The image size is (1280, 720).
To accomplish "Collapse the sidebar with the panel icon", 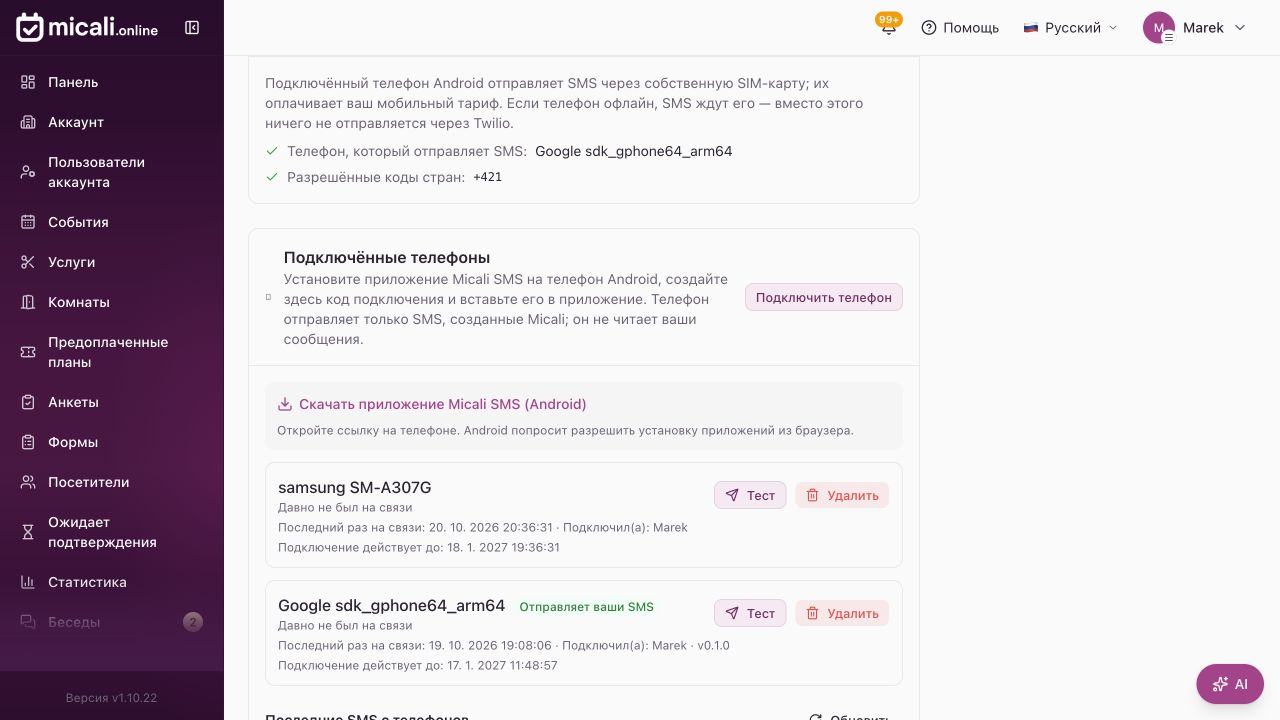I will pyautogui.click(x=192, y=28).
